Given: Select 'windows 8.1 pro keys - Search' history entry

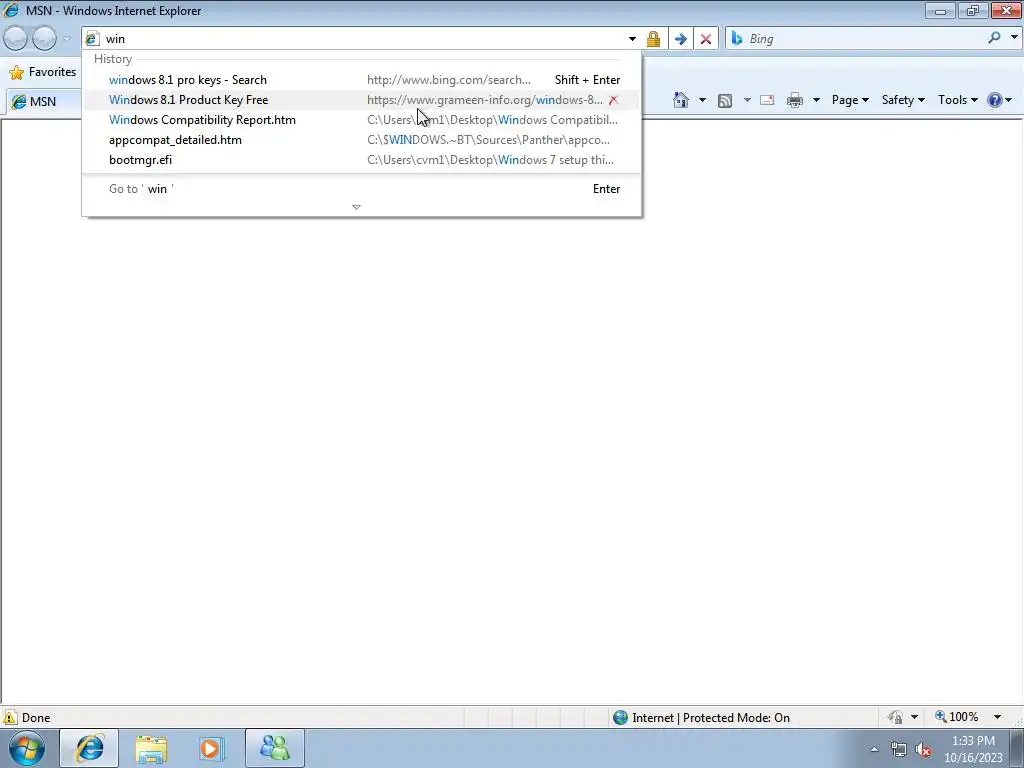Looking at the screenshot, I should [361, 80].
